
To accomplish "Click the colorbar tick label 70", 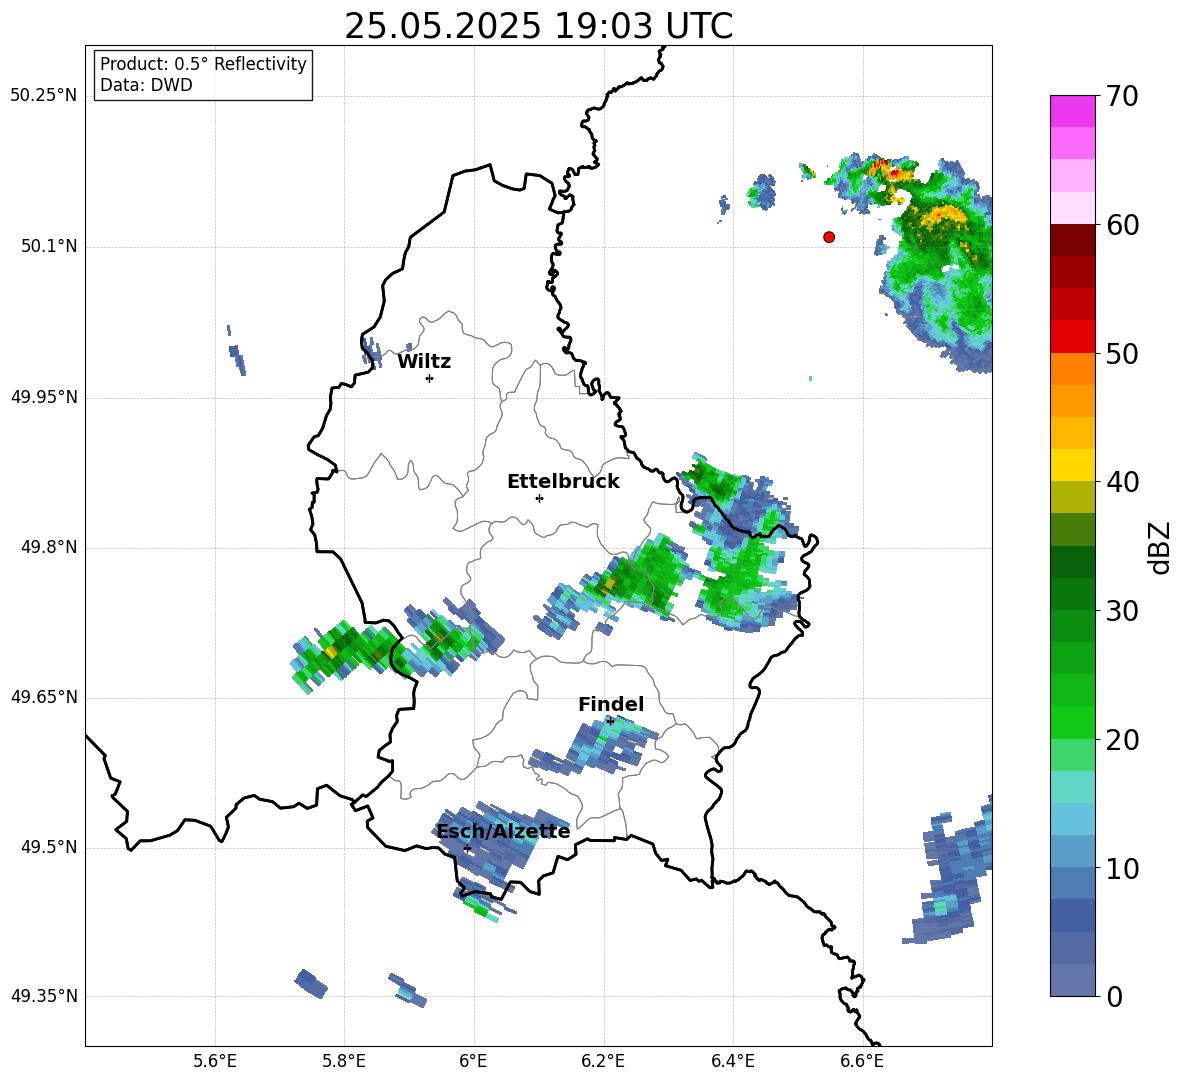I will [1122, 97].
